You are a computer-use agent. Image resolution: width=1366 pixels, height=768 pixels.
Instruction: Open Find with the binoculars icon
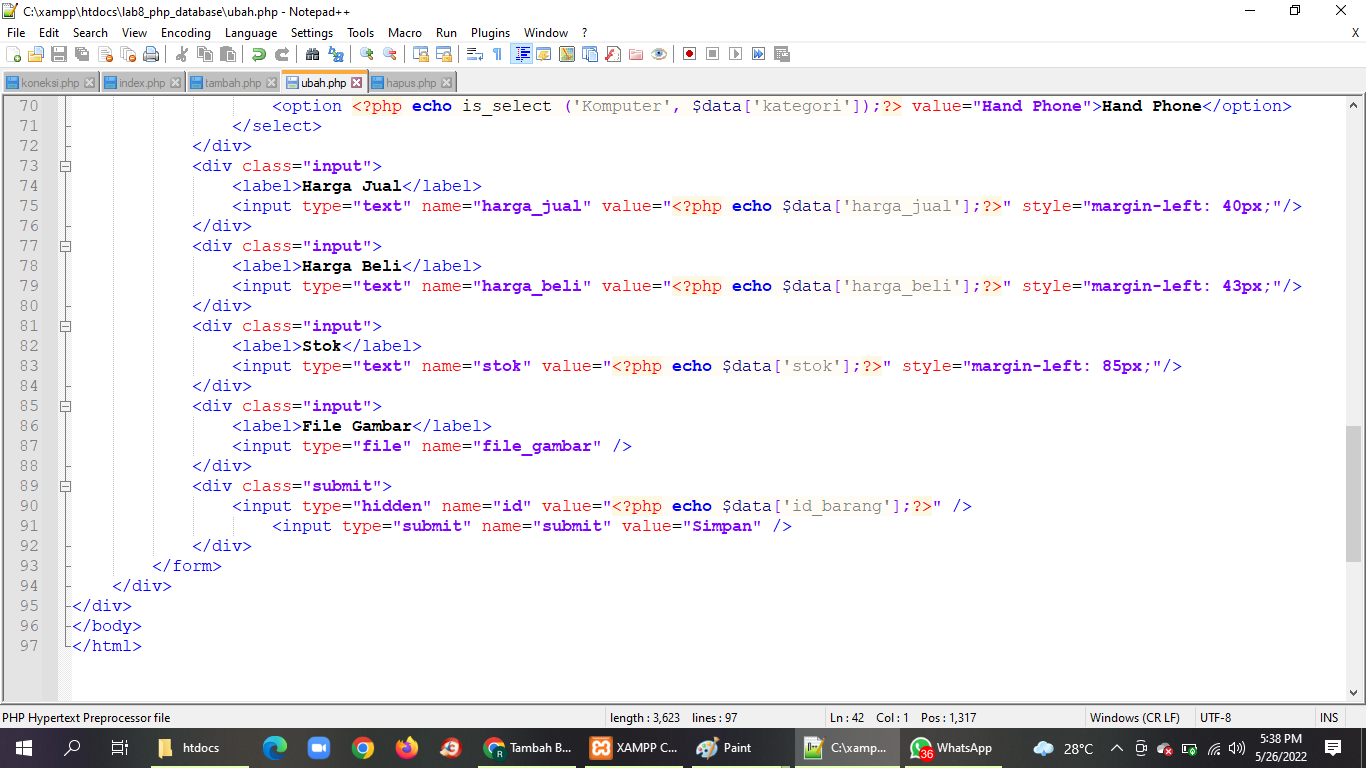312,53
